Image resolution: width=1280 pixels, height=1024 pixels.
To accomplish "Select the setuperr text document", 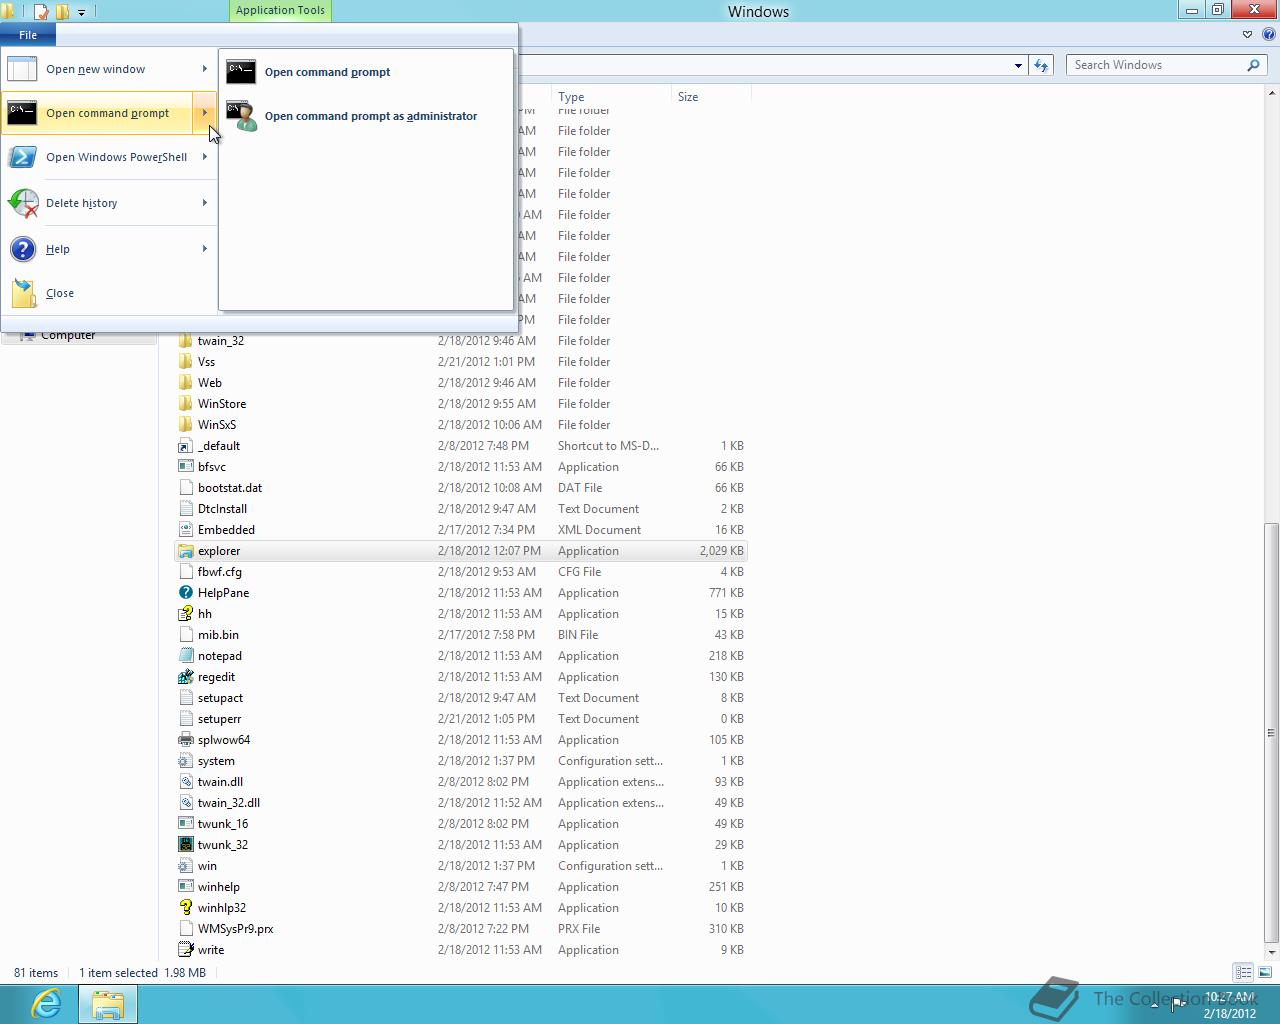I will (219, 719).
